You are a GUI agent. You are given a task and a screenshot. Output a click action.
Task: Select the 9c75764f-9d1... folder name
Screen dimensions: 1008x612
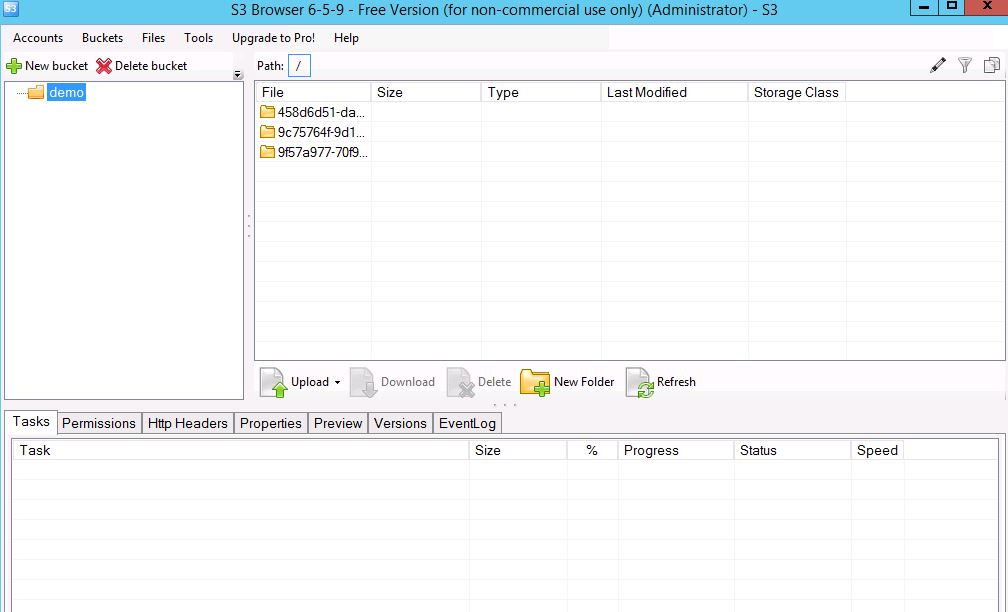[321, 132]
